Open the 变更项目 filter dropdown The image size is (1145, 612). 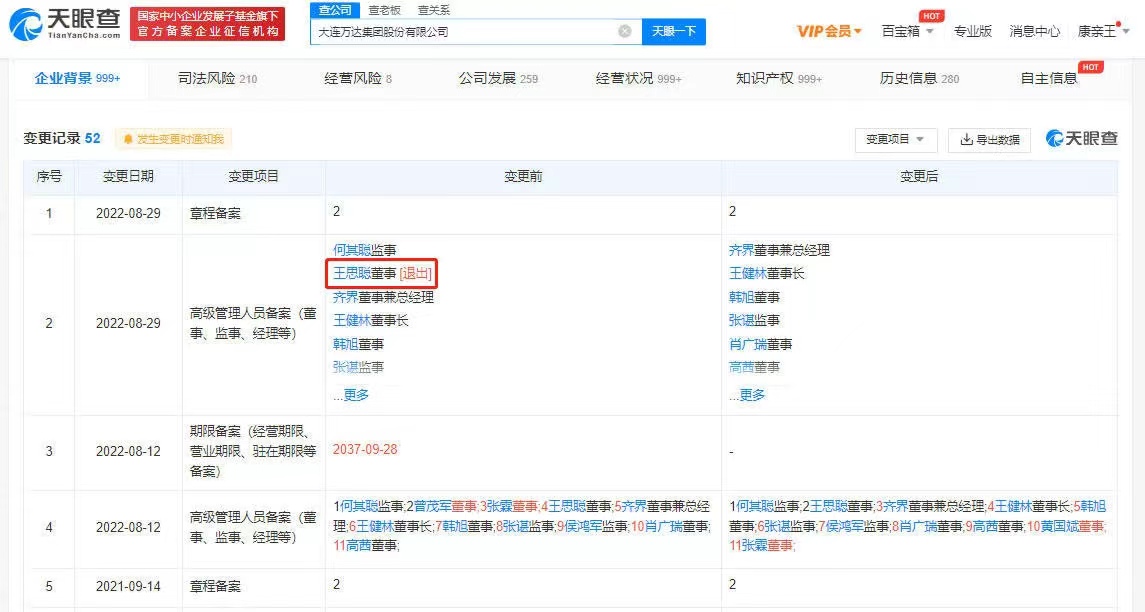tap(895, 139)
